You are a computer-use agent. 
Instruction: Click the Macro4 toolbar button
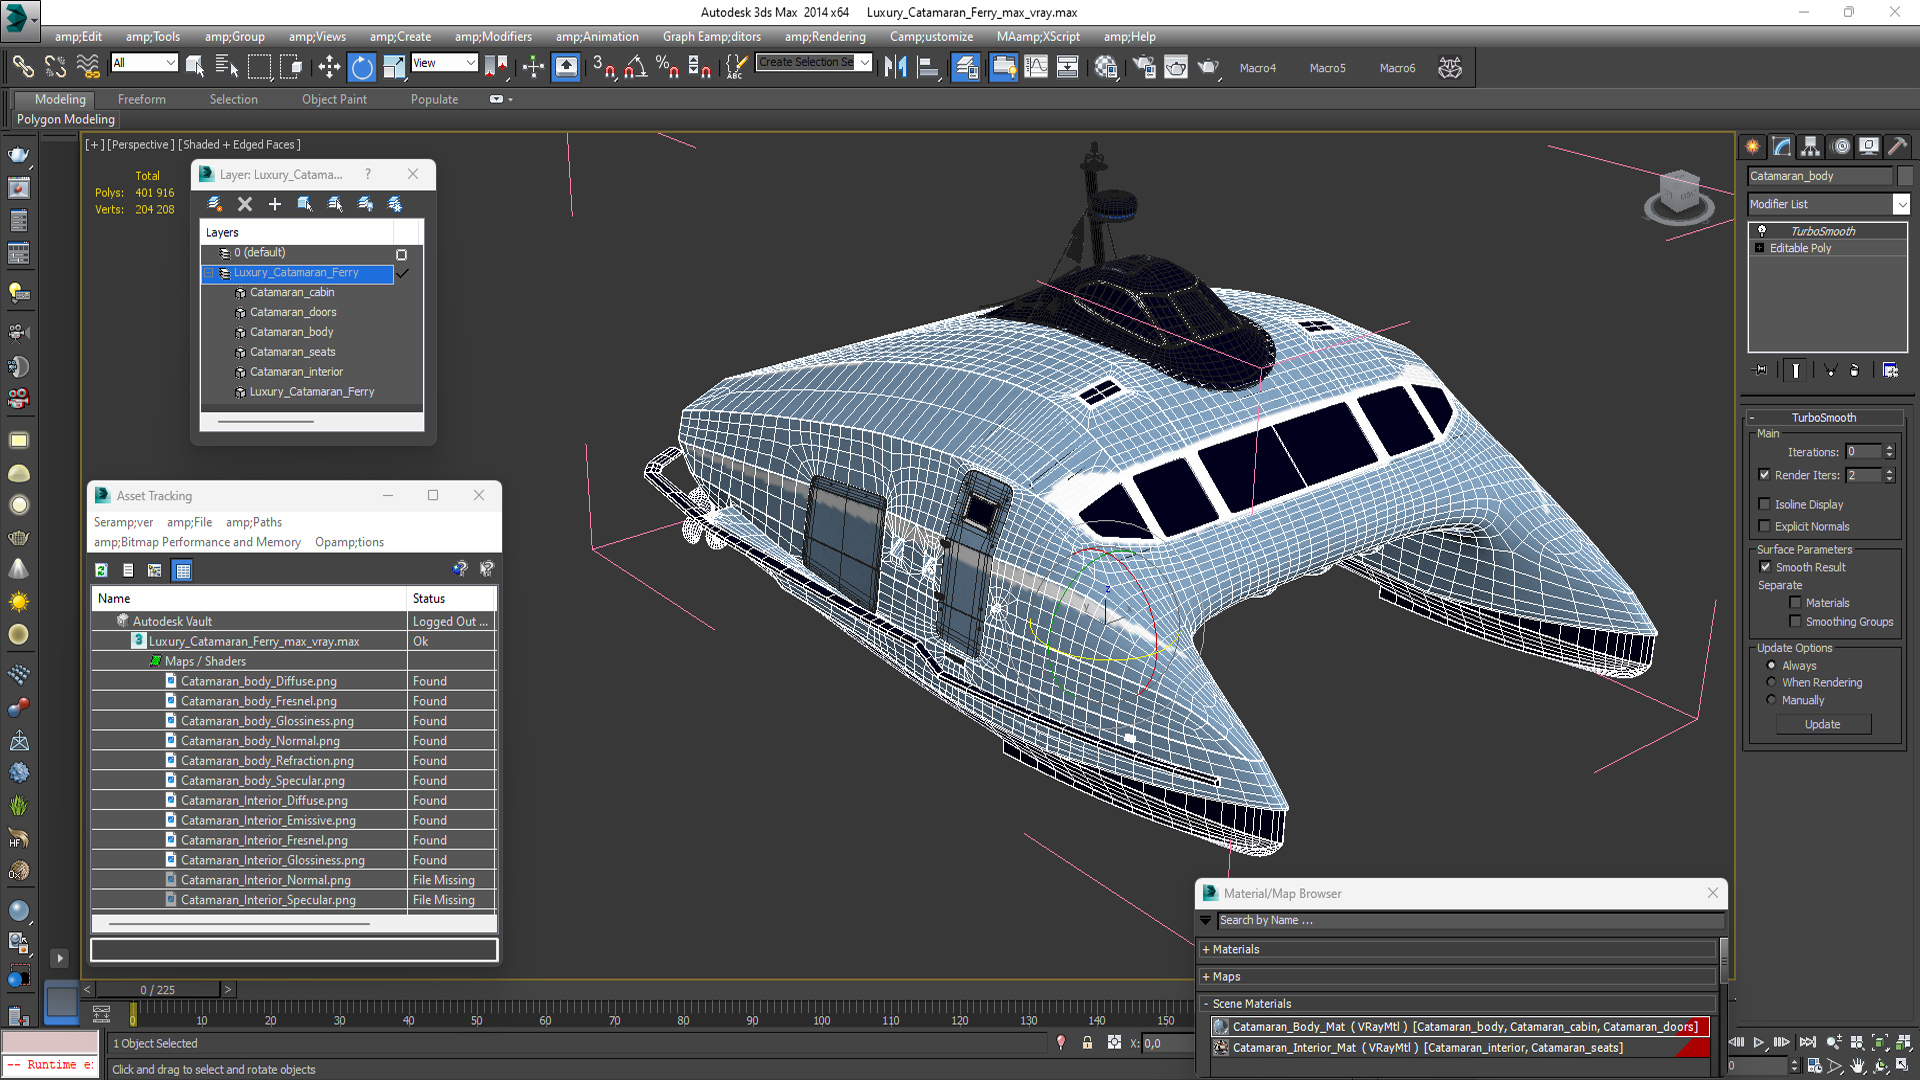[x=1257, y=68]
